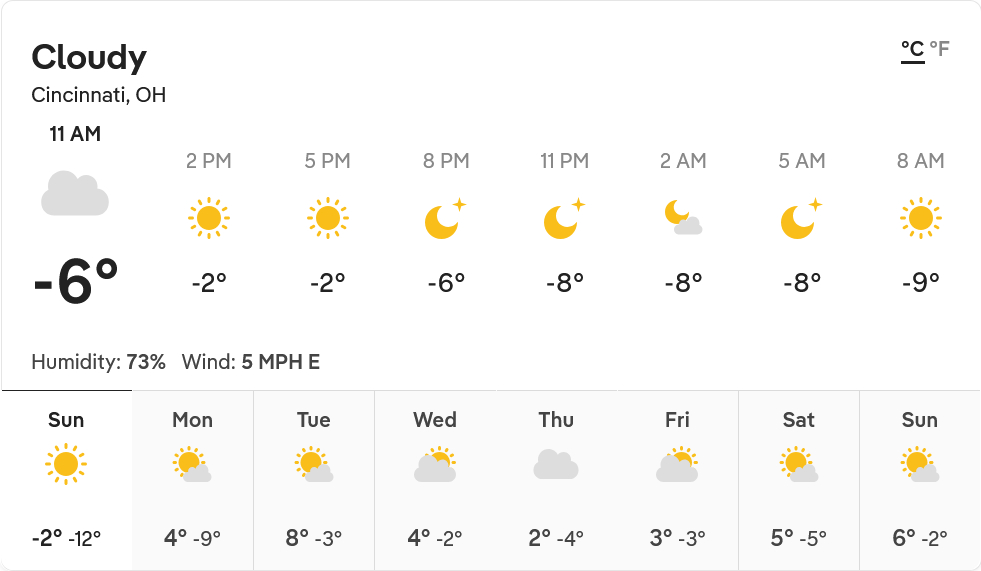Open the last Sun forecast tab
Image resolution: width=981 pixels, height=571 pixels.
point(919,480)
